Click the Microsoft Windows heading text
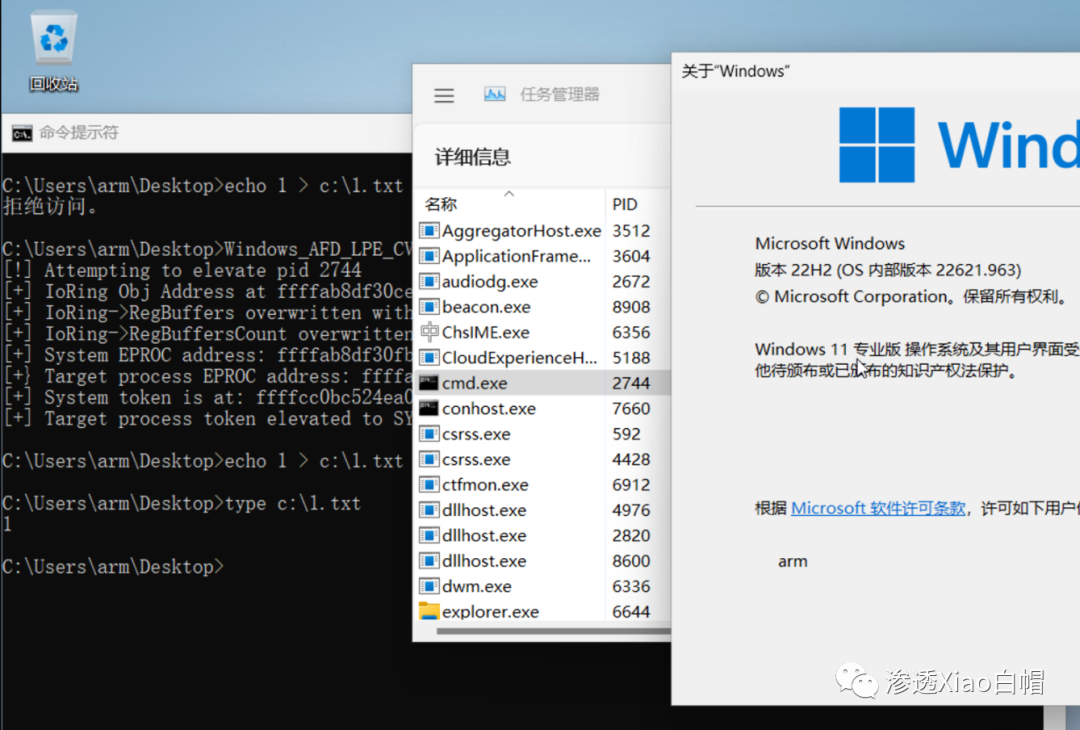 830,244
